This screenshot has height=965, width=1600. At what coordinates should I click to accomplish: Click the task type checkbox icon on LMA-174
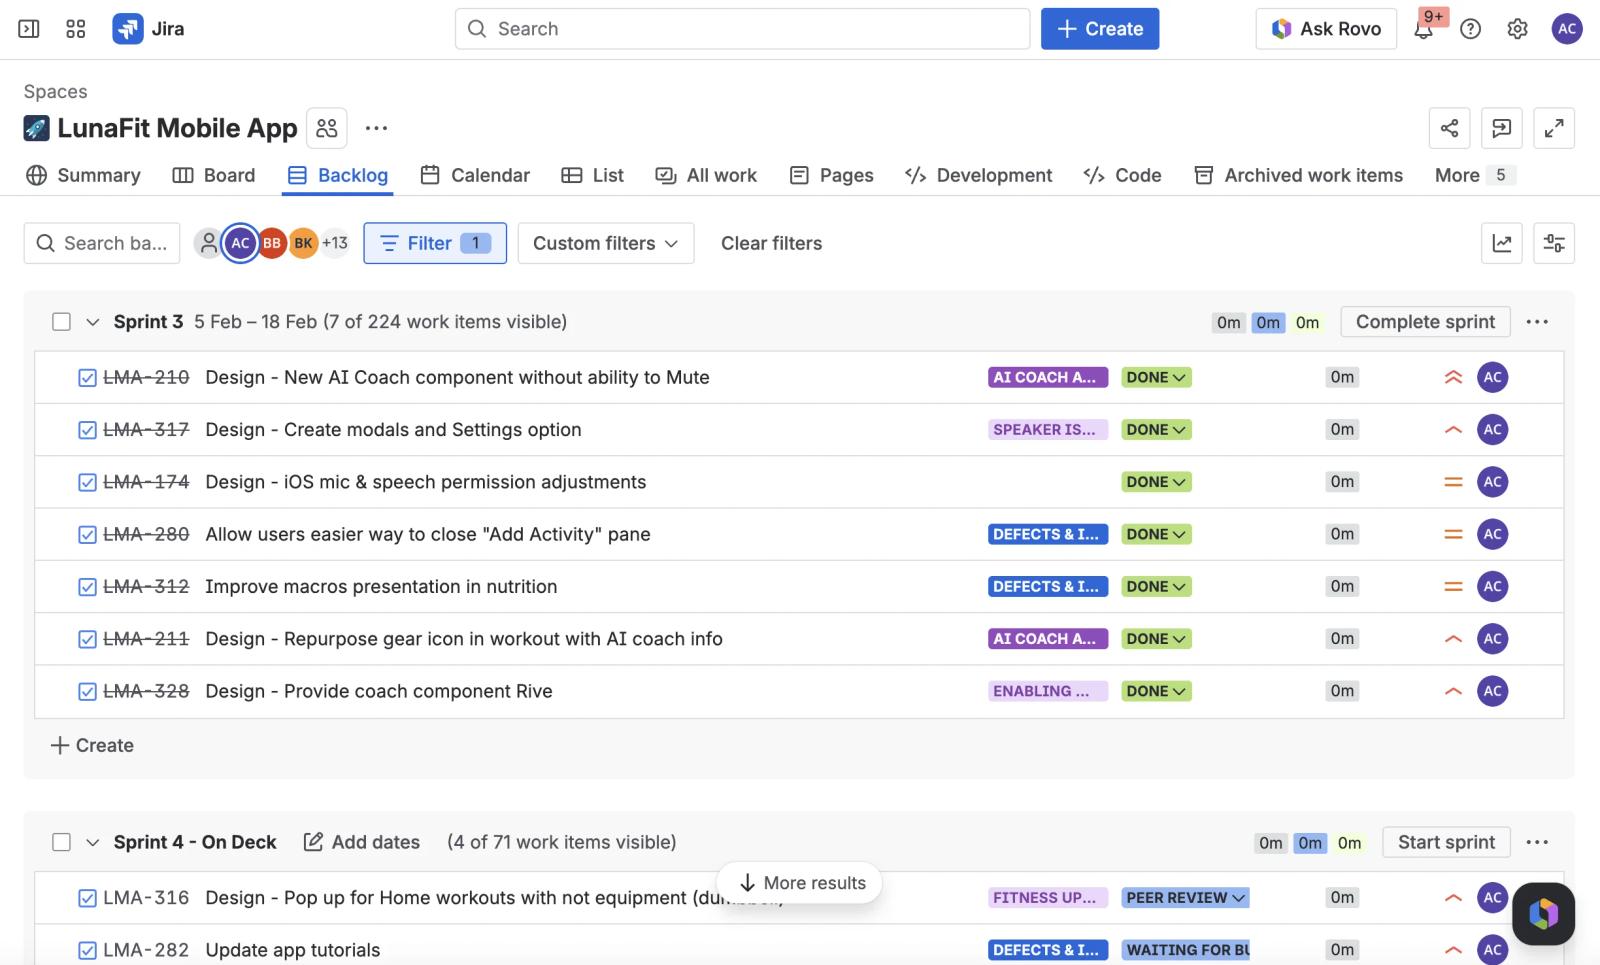pyautogui.click(x=87, y=482)
